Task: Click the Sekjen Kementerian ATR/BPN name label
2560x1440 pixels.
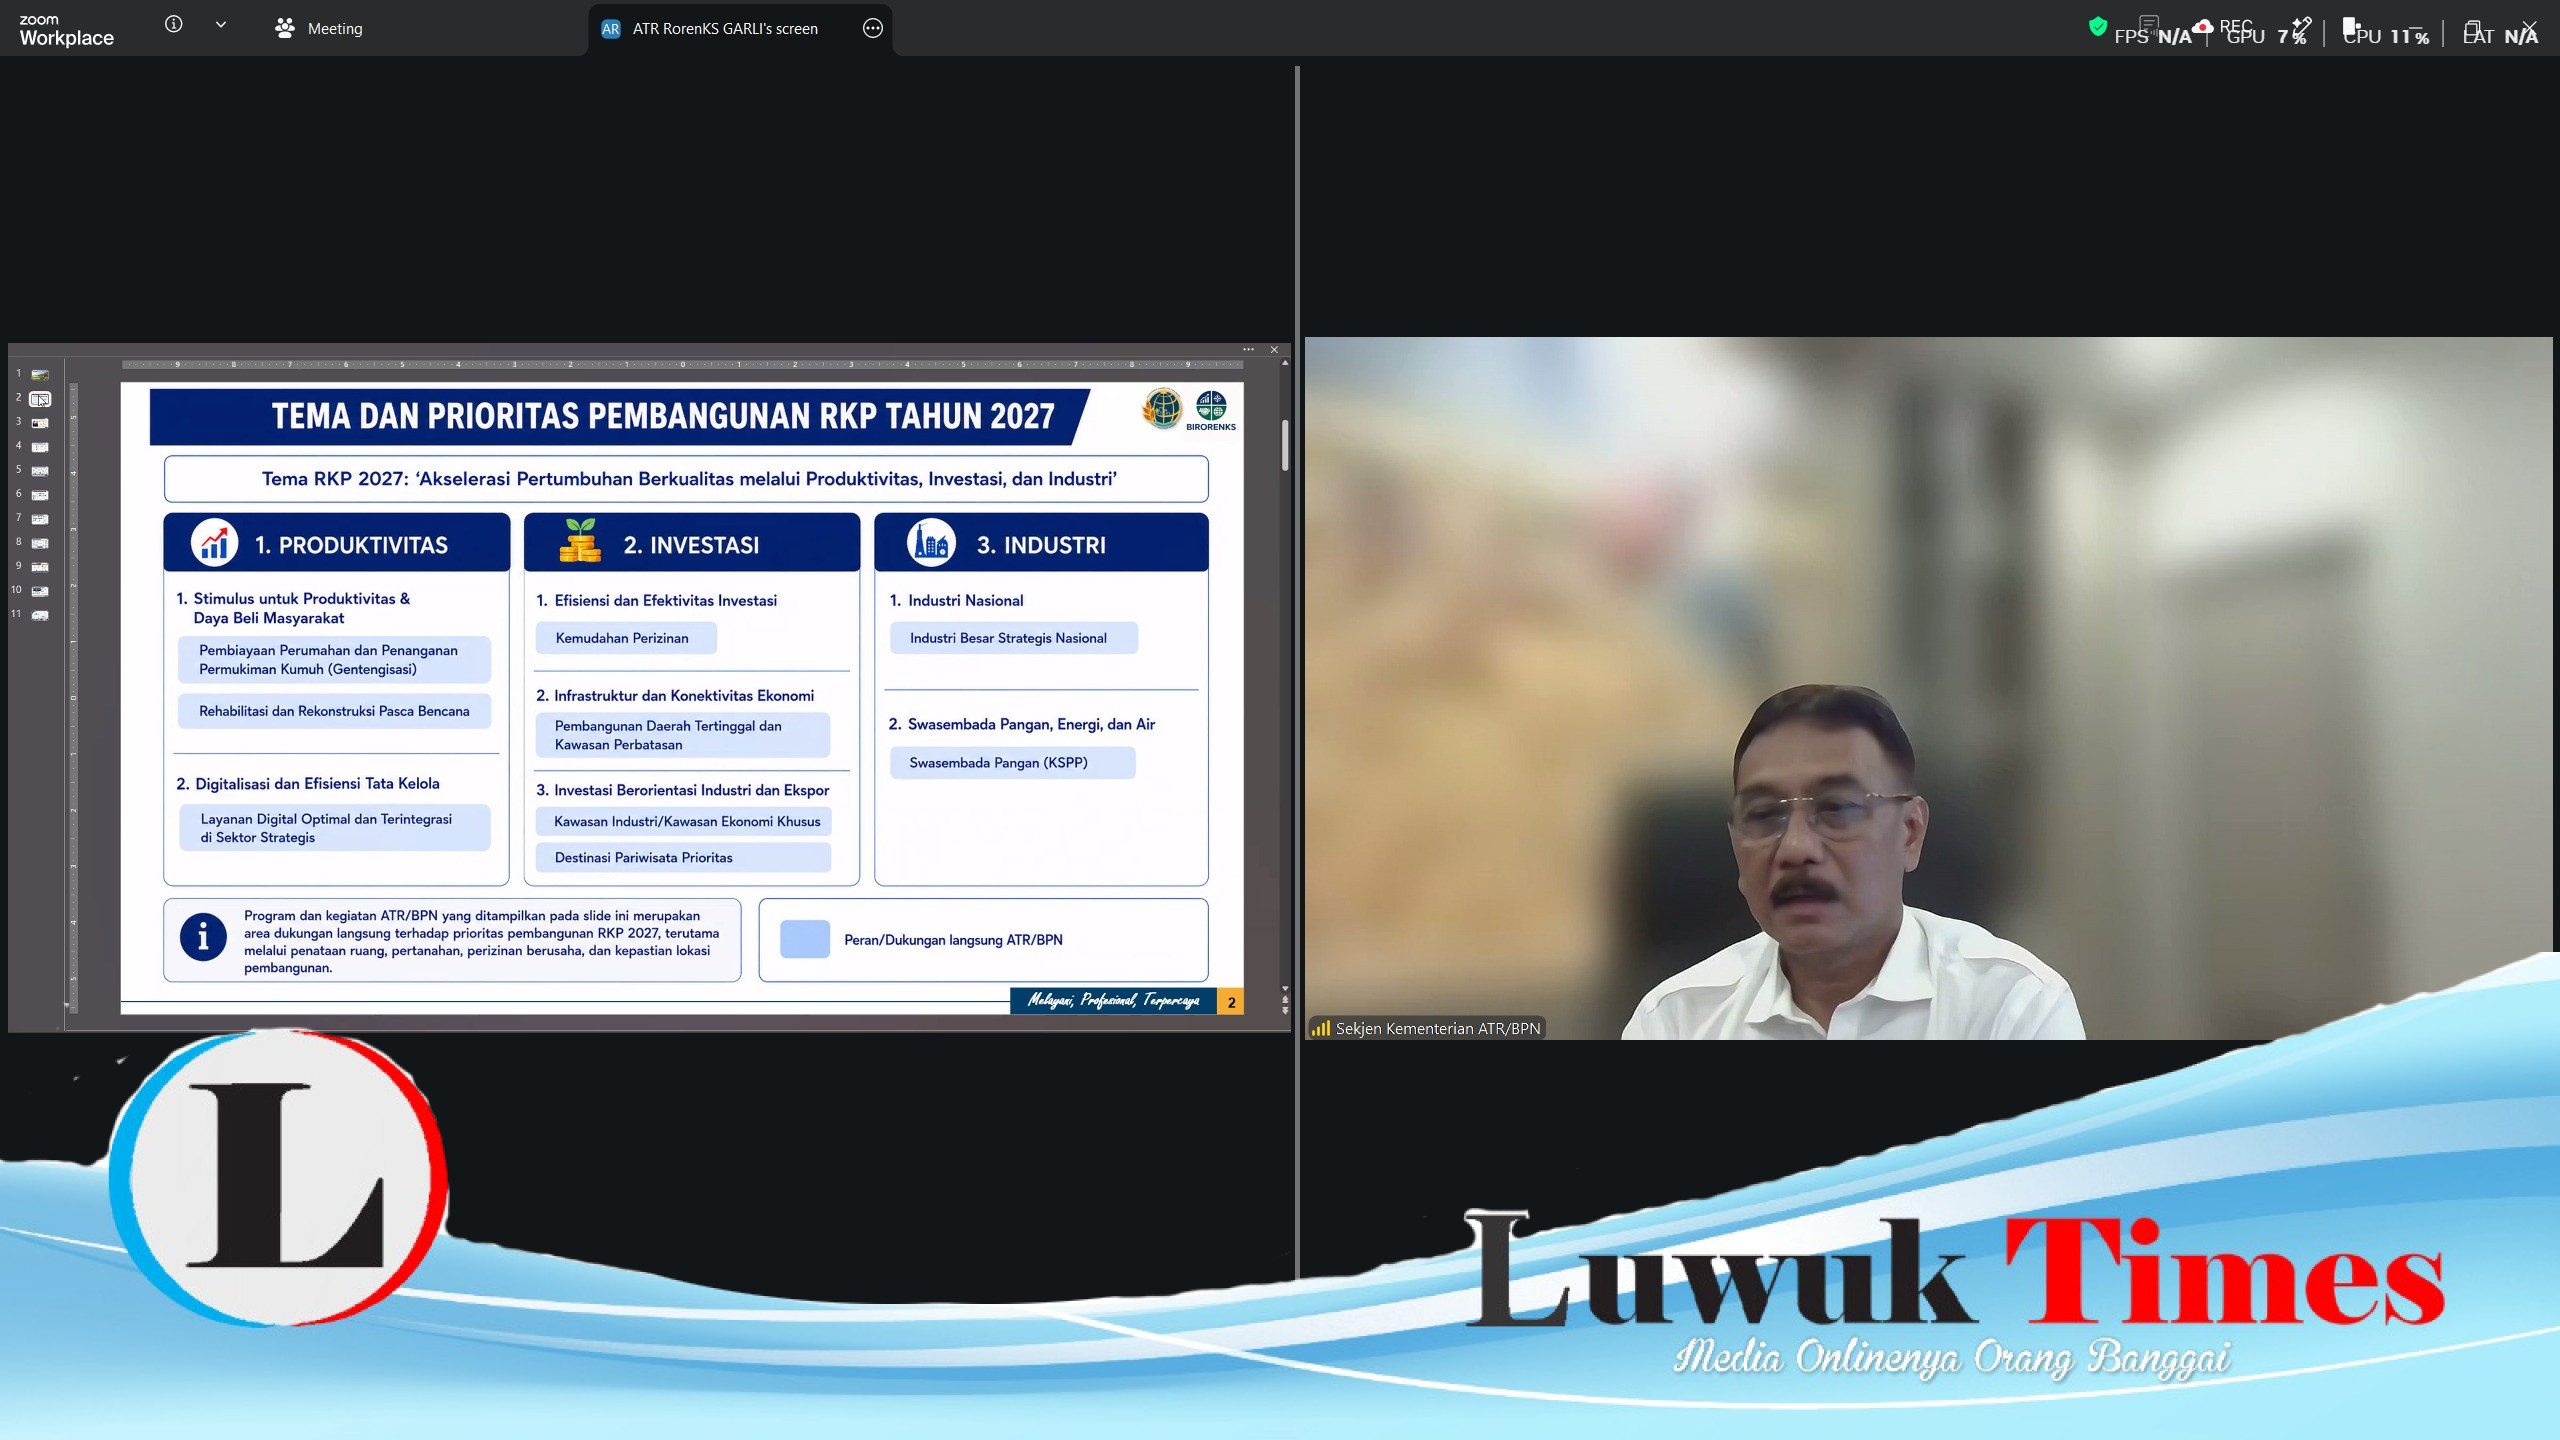Action: tap(1438, 1028)
